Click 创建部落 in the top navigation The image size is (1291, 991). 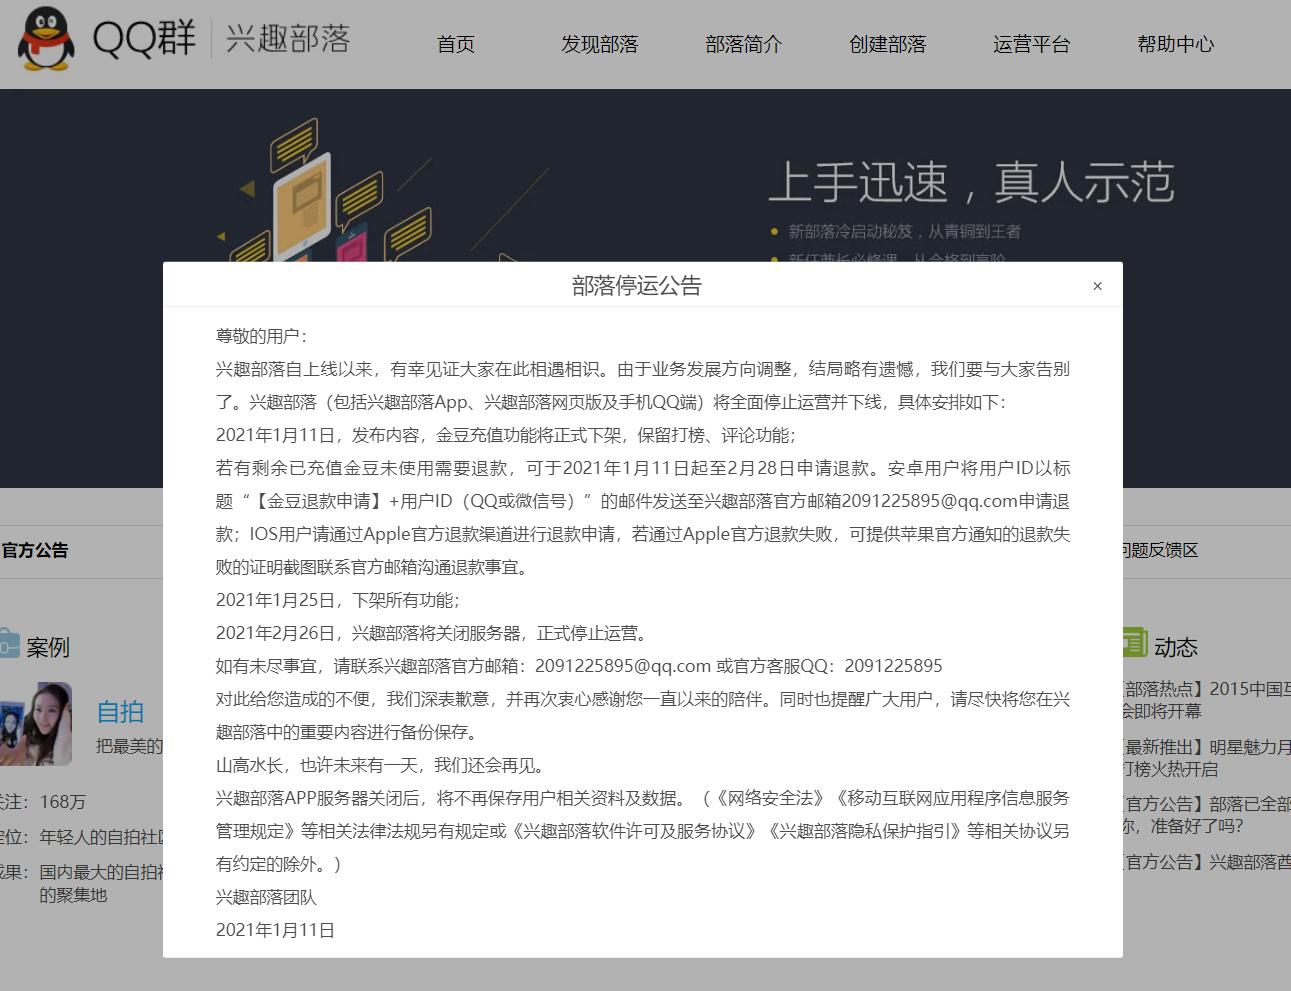click(x=887, y=44)
